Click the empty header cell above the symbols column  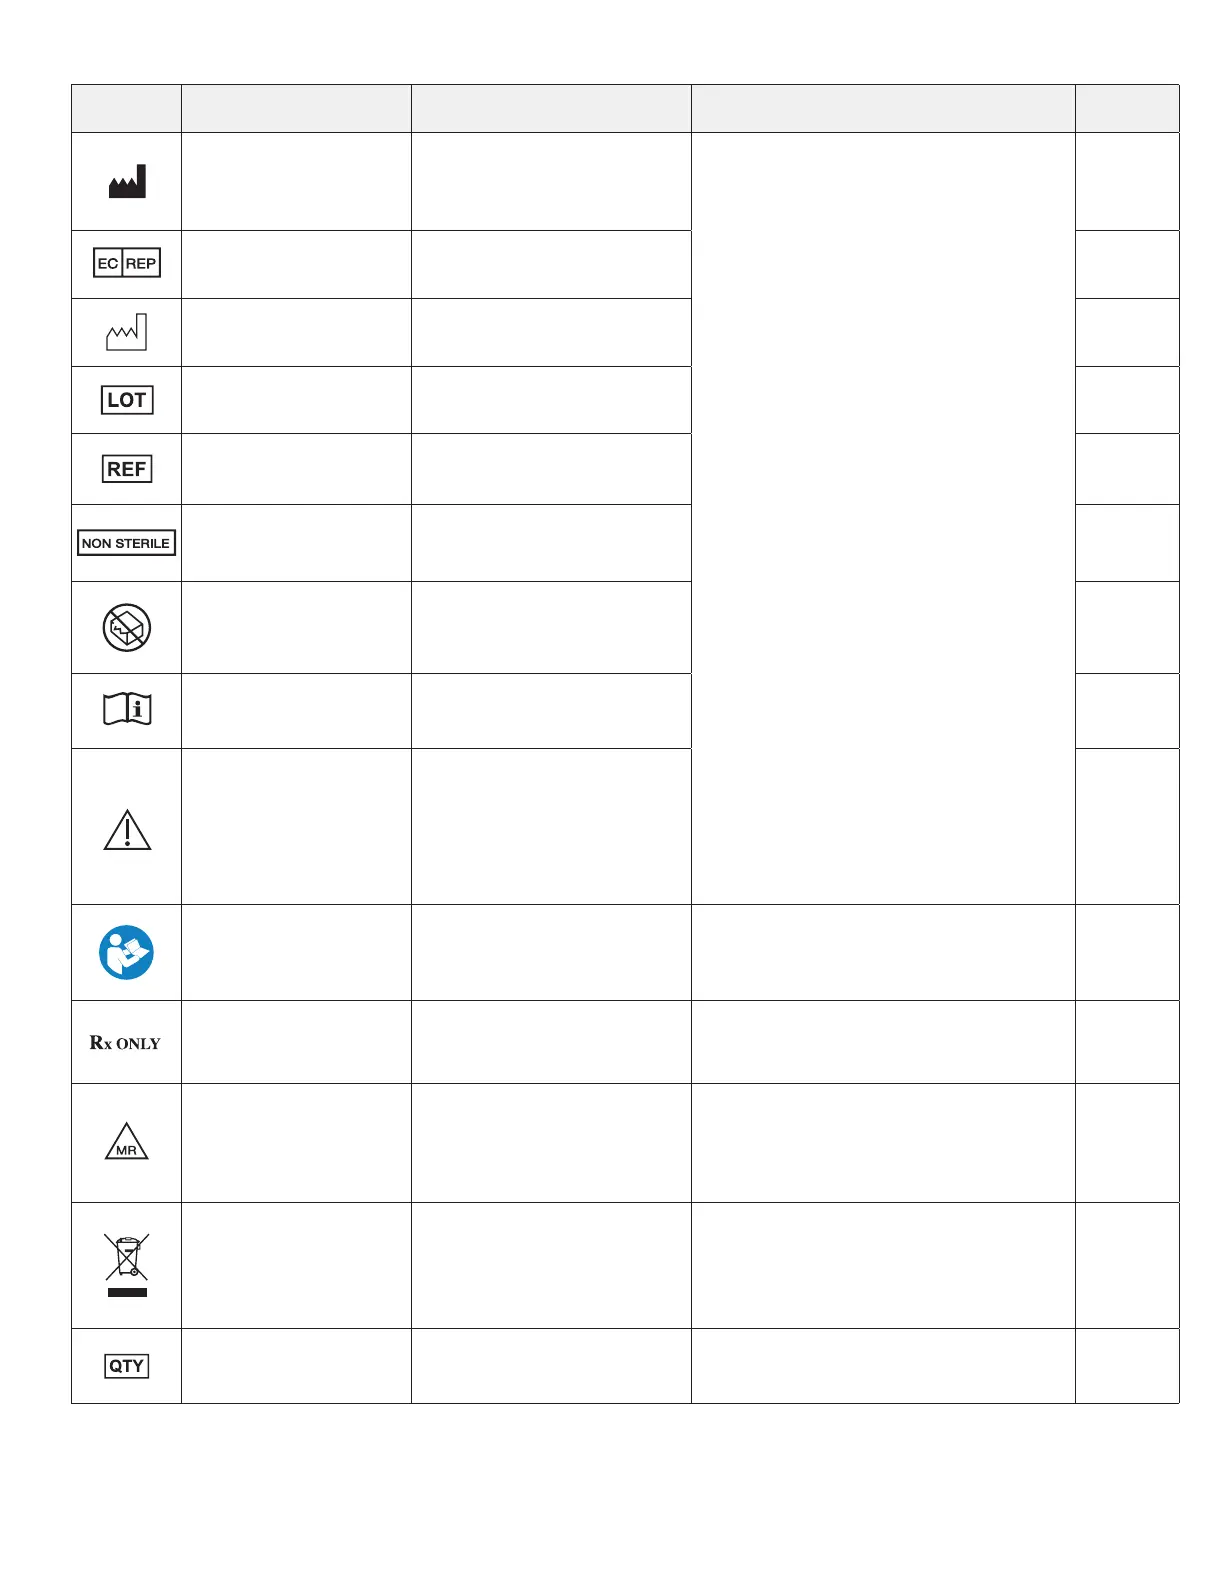pos(126,108)
